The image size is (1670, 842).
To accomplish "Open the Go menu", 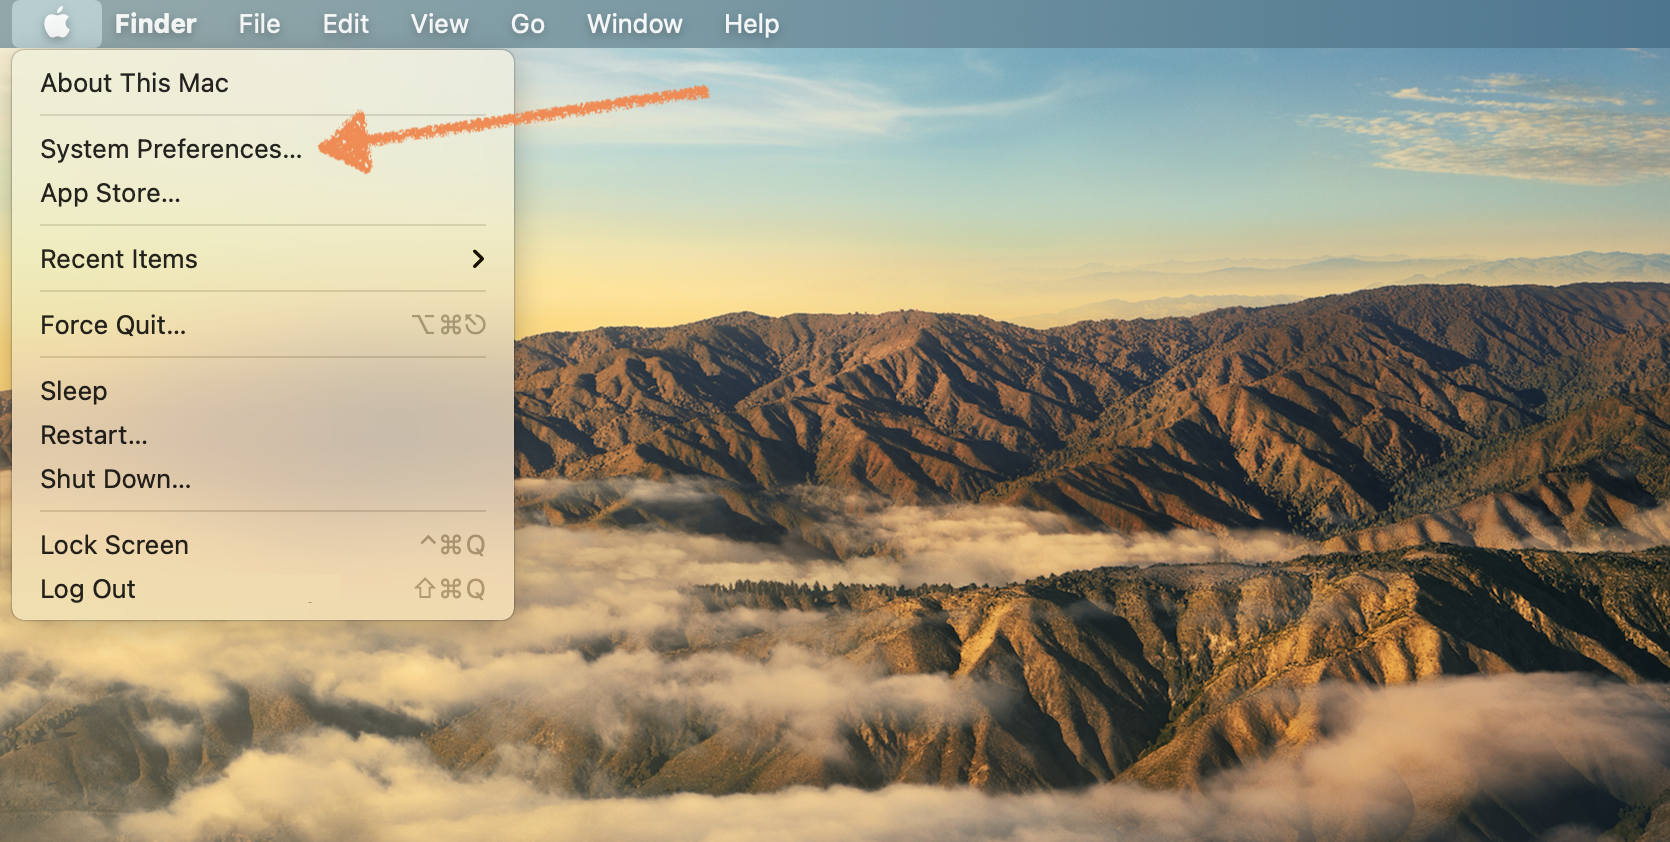I will coord(527,24).
